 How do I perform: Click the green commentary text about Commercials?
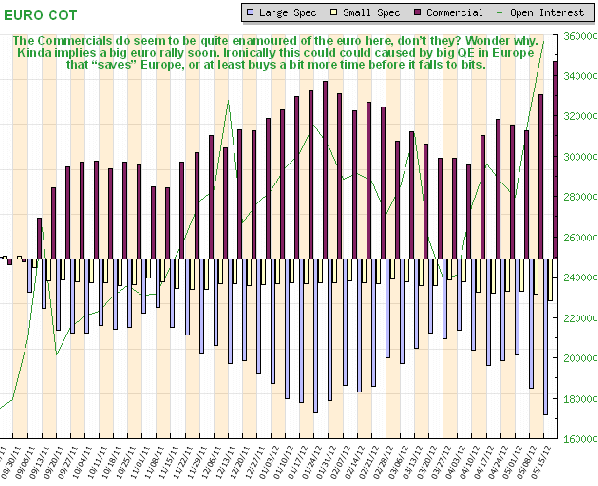276,53
